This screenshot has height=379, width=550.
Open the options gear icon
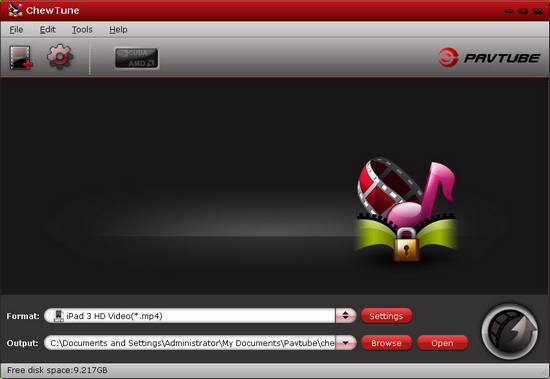pos(60,56)
